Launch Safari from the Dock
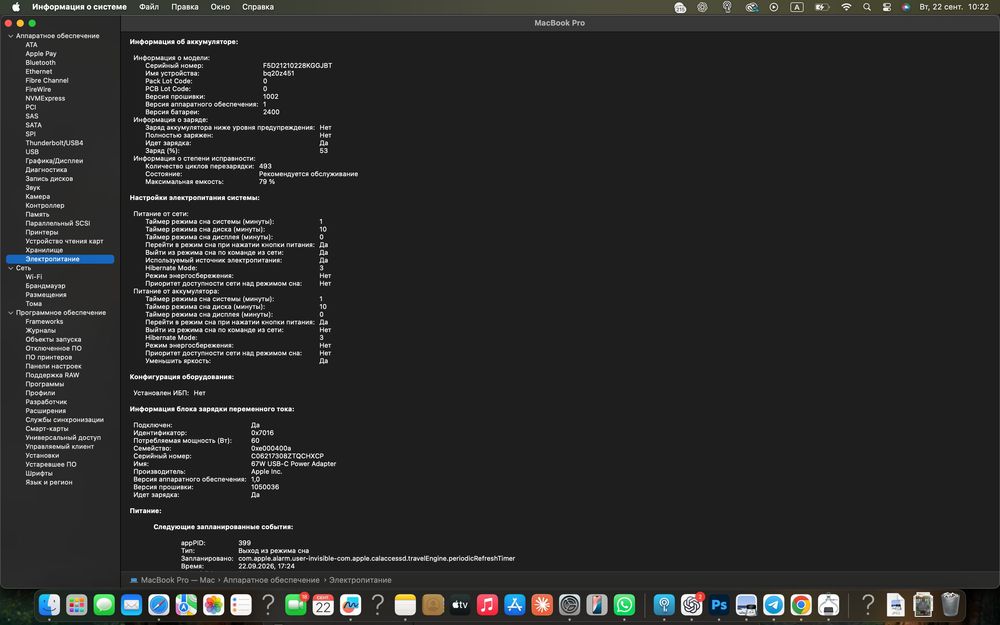Viewport: 1000px width, 625px height. [159, 605]
